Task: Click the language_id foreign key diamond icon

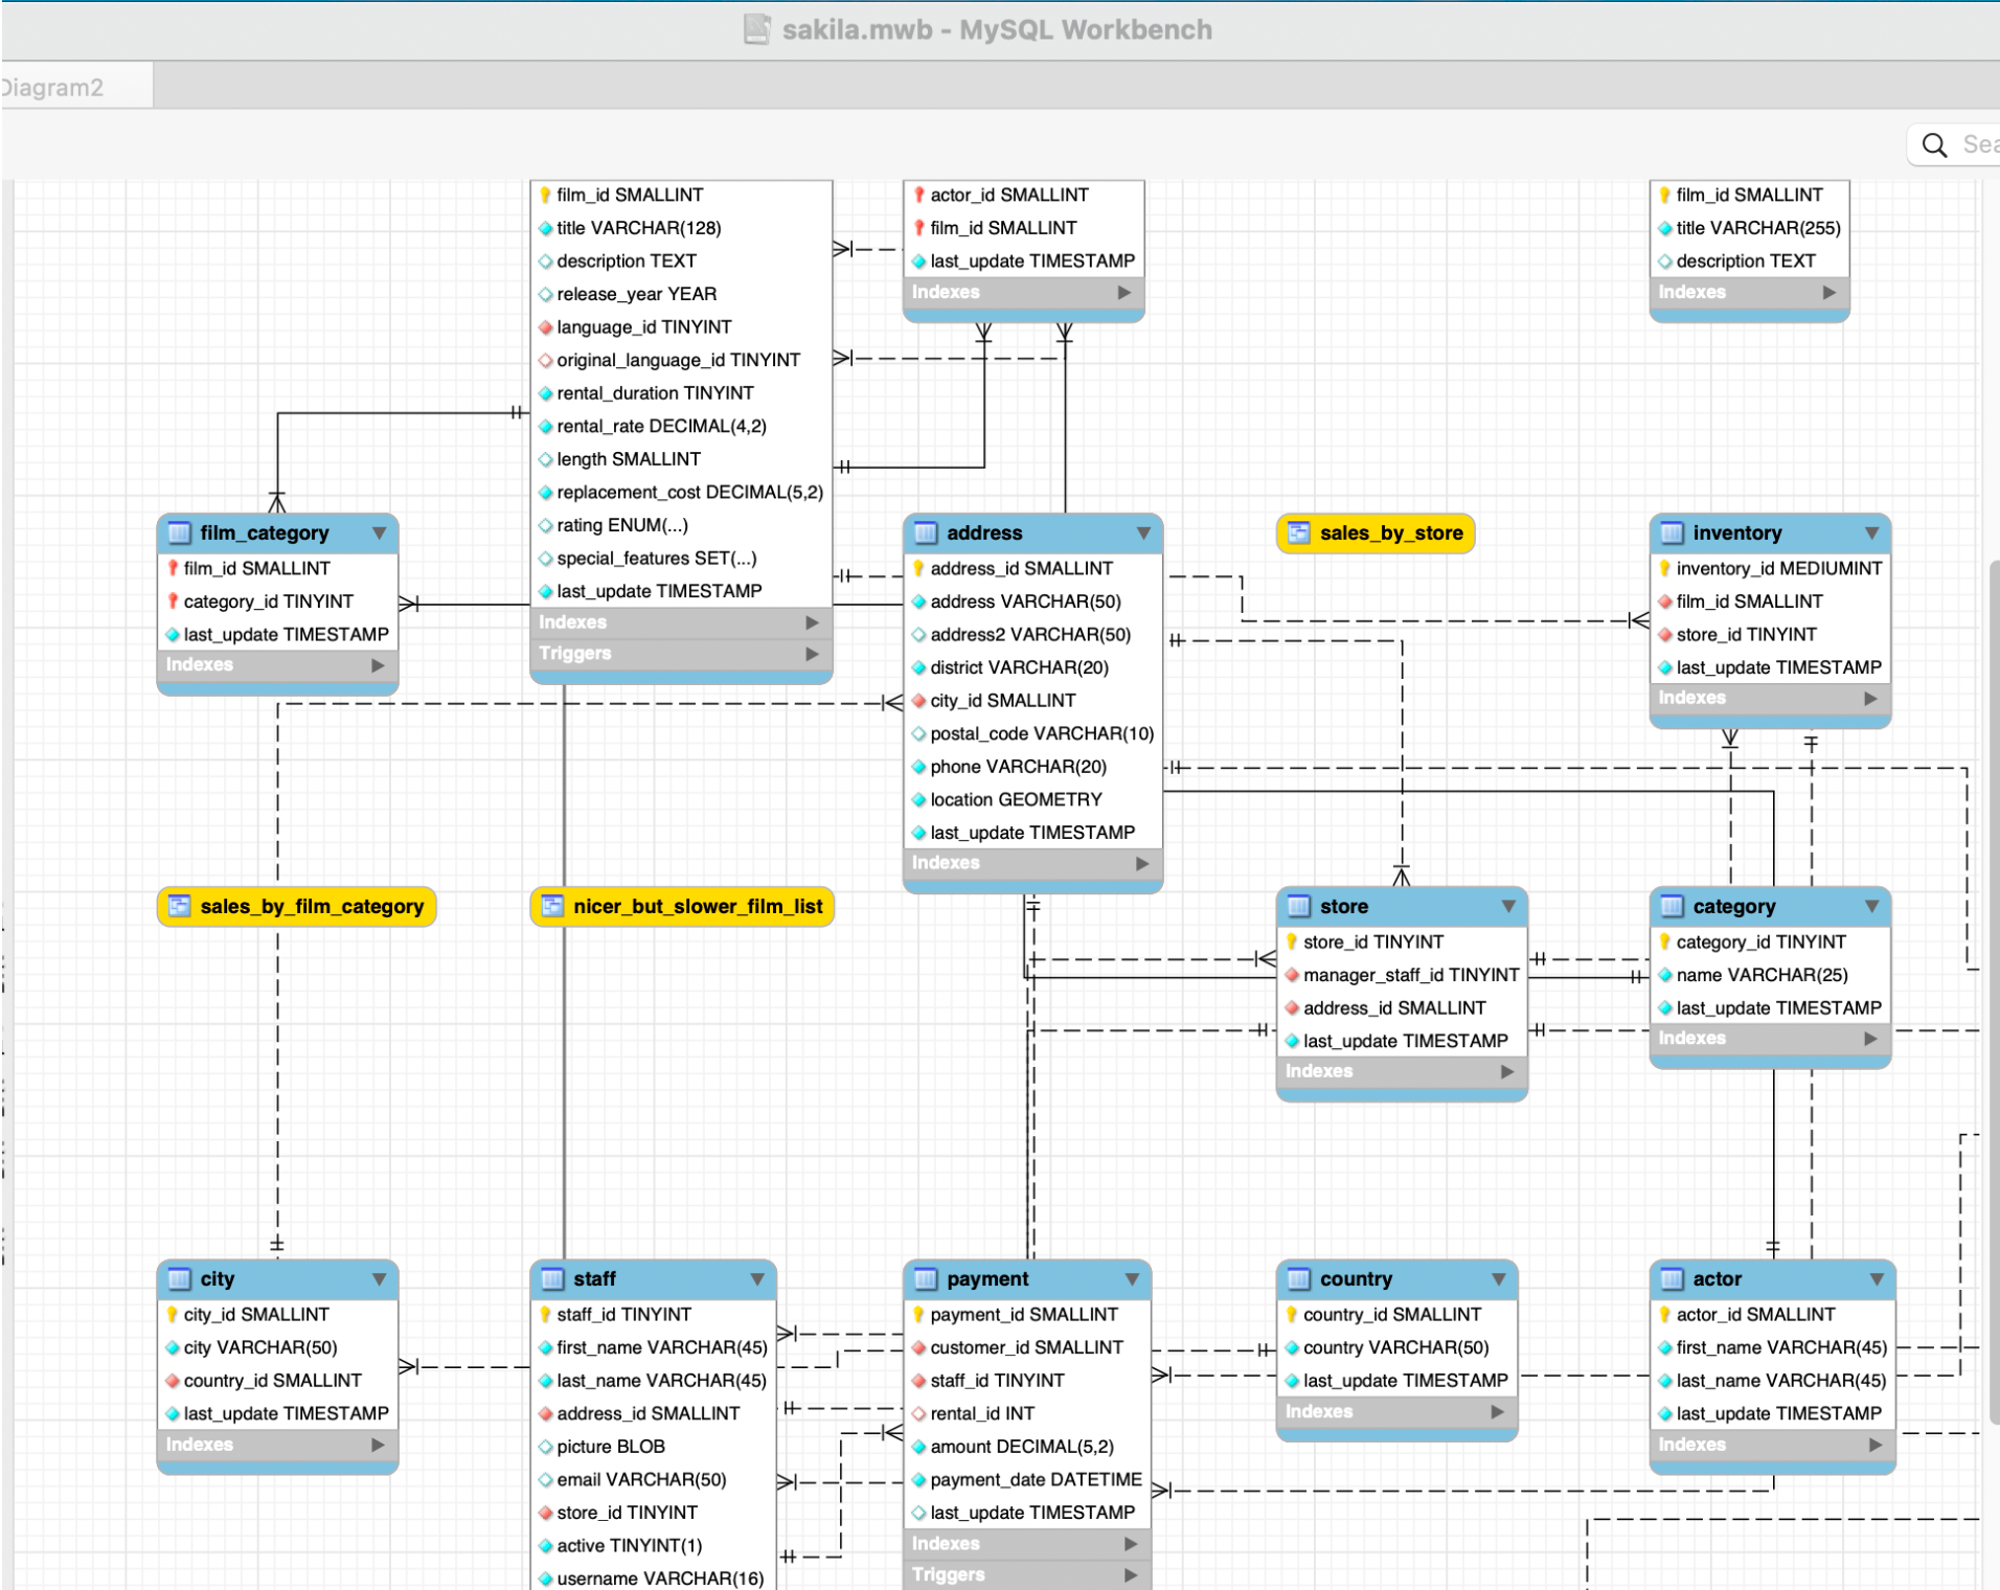Action: coord(546,327)
